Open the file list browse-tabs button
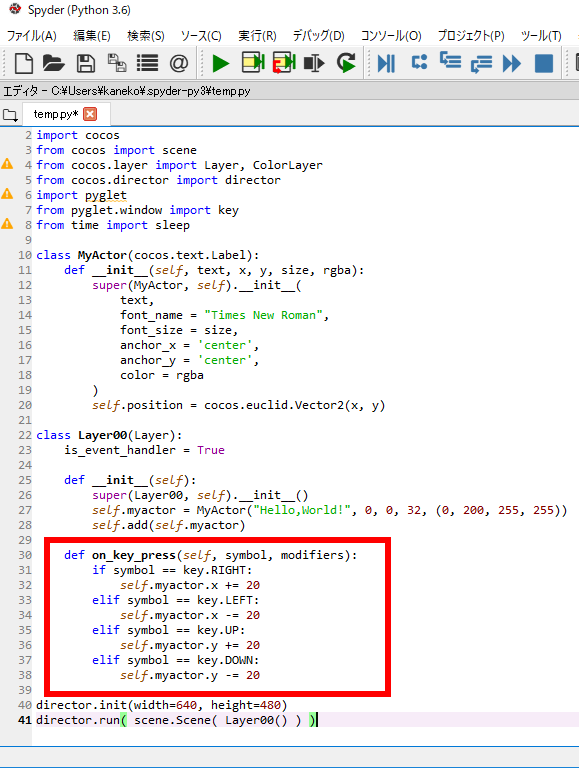579x768 pixels. [10, 116]
